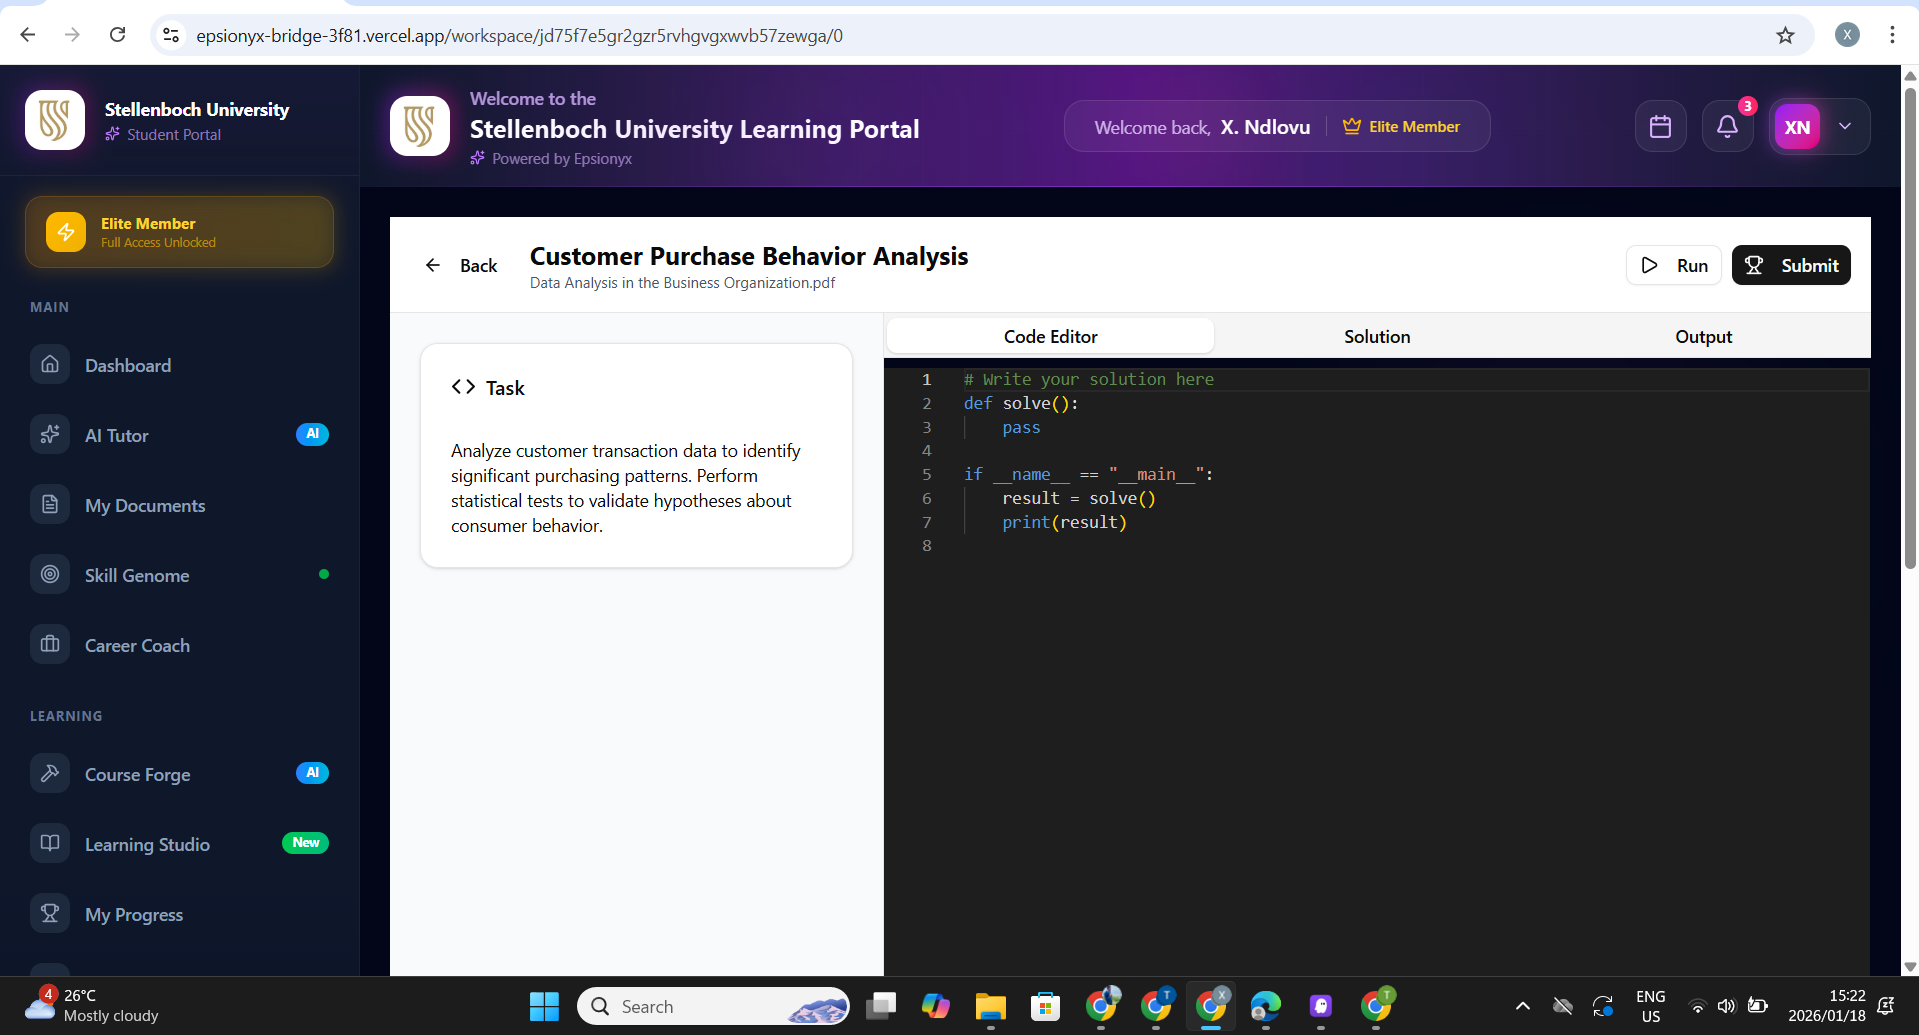Open My Documents in the sidebar

[180, 505]
